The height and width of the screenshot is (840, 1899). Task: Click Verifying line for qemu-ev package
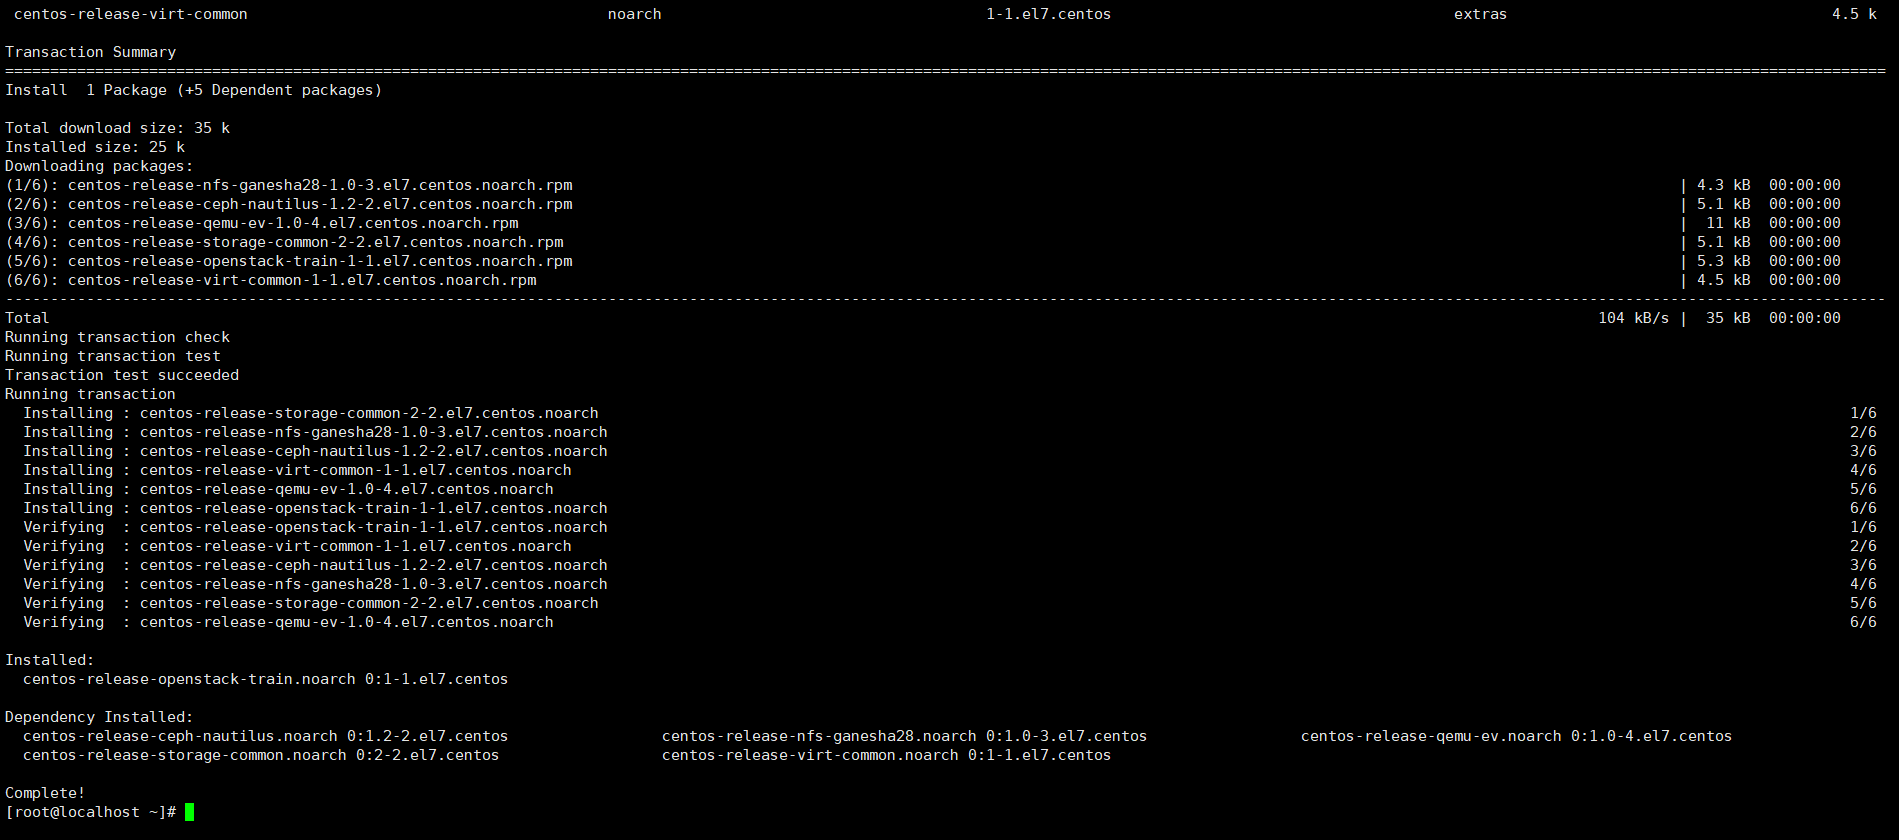[x=288, y=622]
